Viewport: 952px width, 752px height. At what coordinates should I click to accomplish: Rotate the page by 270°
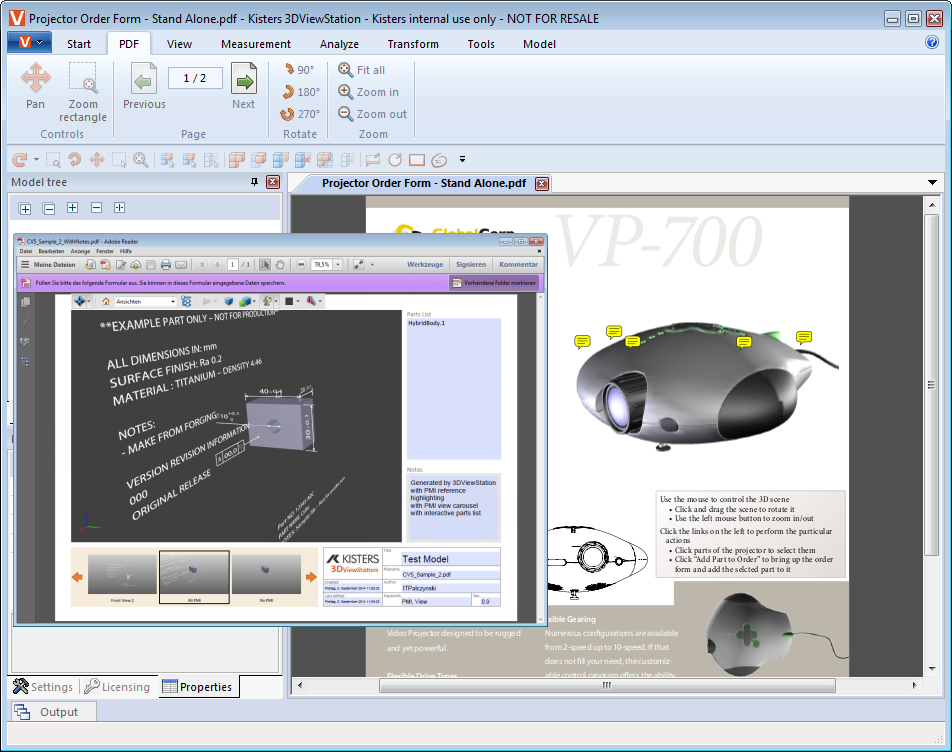tap(298, 114)
